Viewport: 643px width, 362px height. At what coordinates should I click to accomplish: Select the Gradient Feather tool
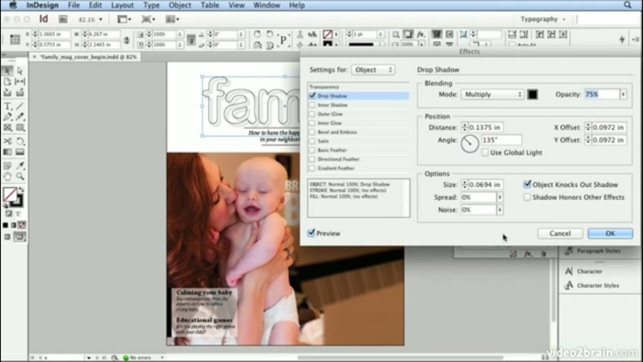coord(20,152)
